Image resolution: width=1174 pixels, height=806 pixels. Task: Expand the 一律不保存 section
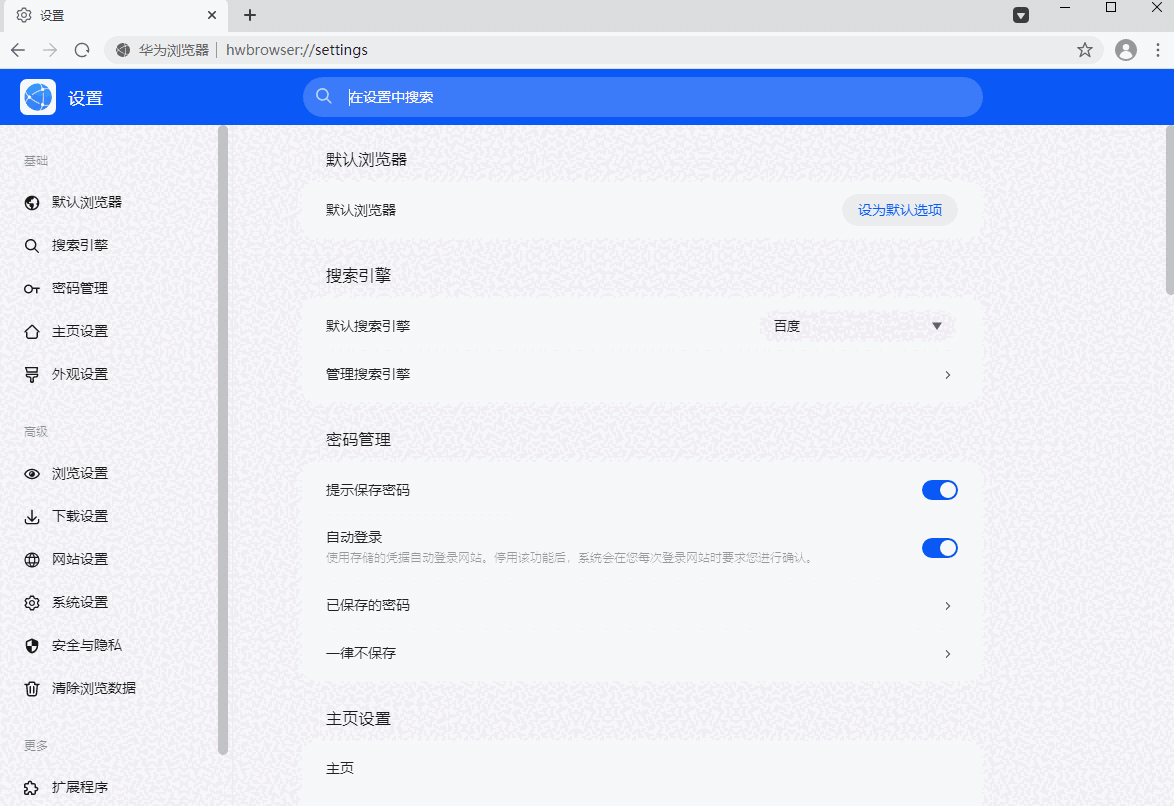[946, 653]
